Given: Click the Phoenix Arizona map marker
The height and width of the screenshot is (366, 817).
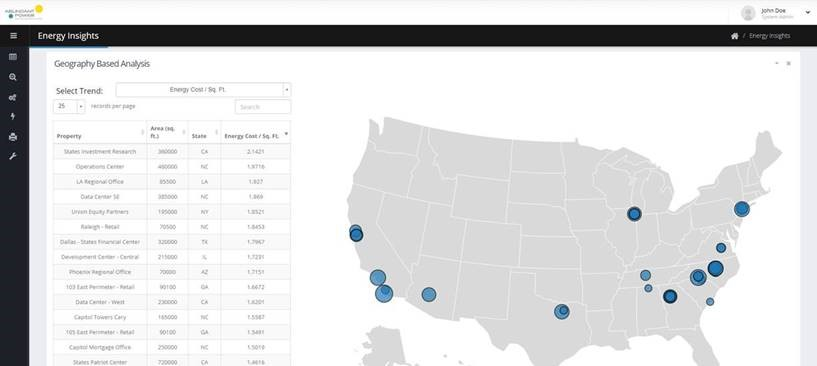Looking at the screenshot, I should coord(429,295).
